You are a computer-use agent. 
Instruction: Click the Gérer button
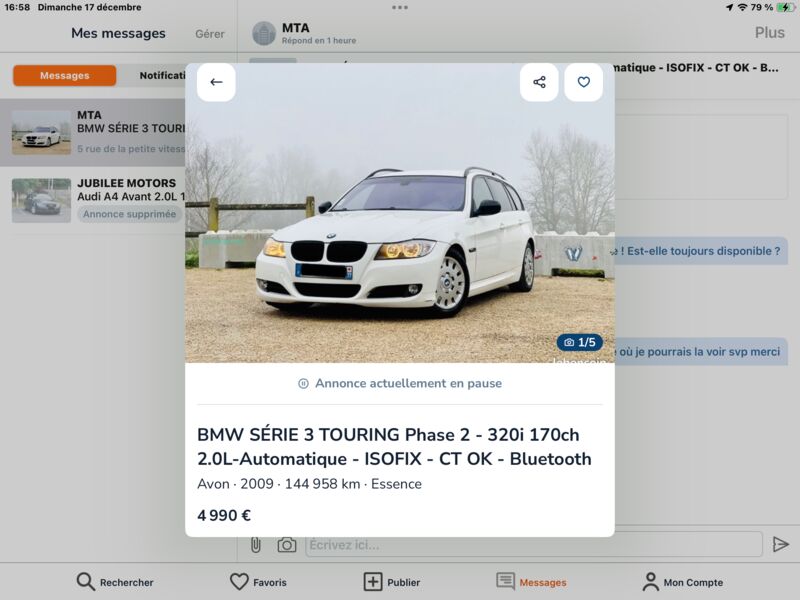point(210,34)
